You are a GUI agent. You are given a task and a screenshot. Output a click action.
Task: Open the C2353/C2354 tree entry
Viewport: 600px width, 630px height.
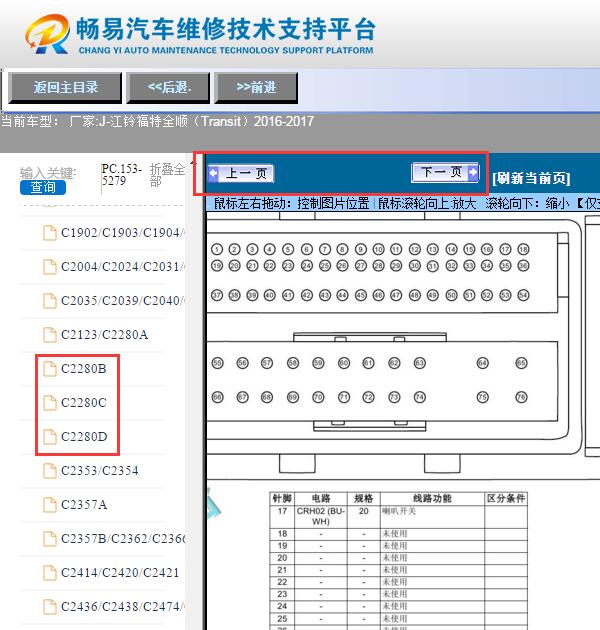click(100, 470)
